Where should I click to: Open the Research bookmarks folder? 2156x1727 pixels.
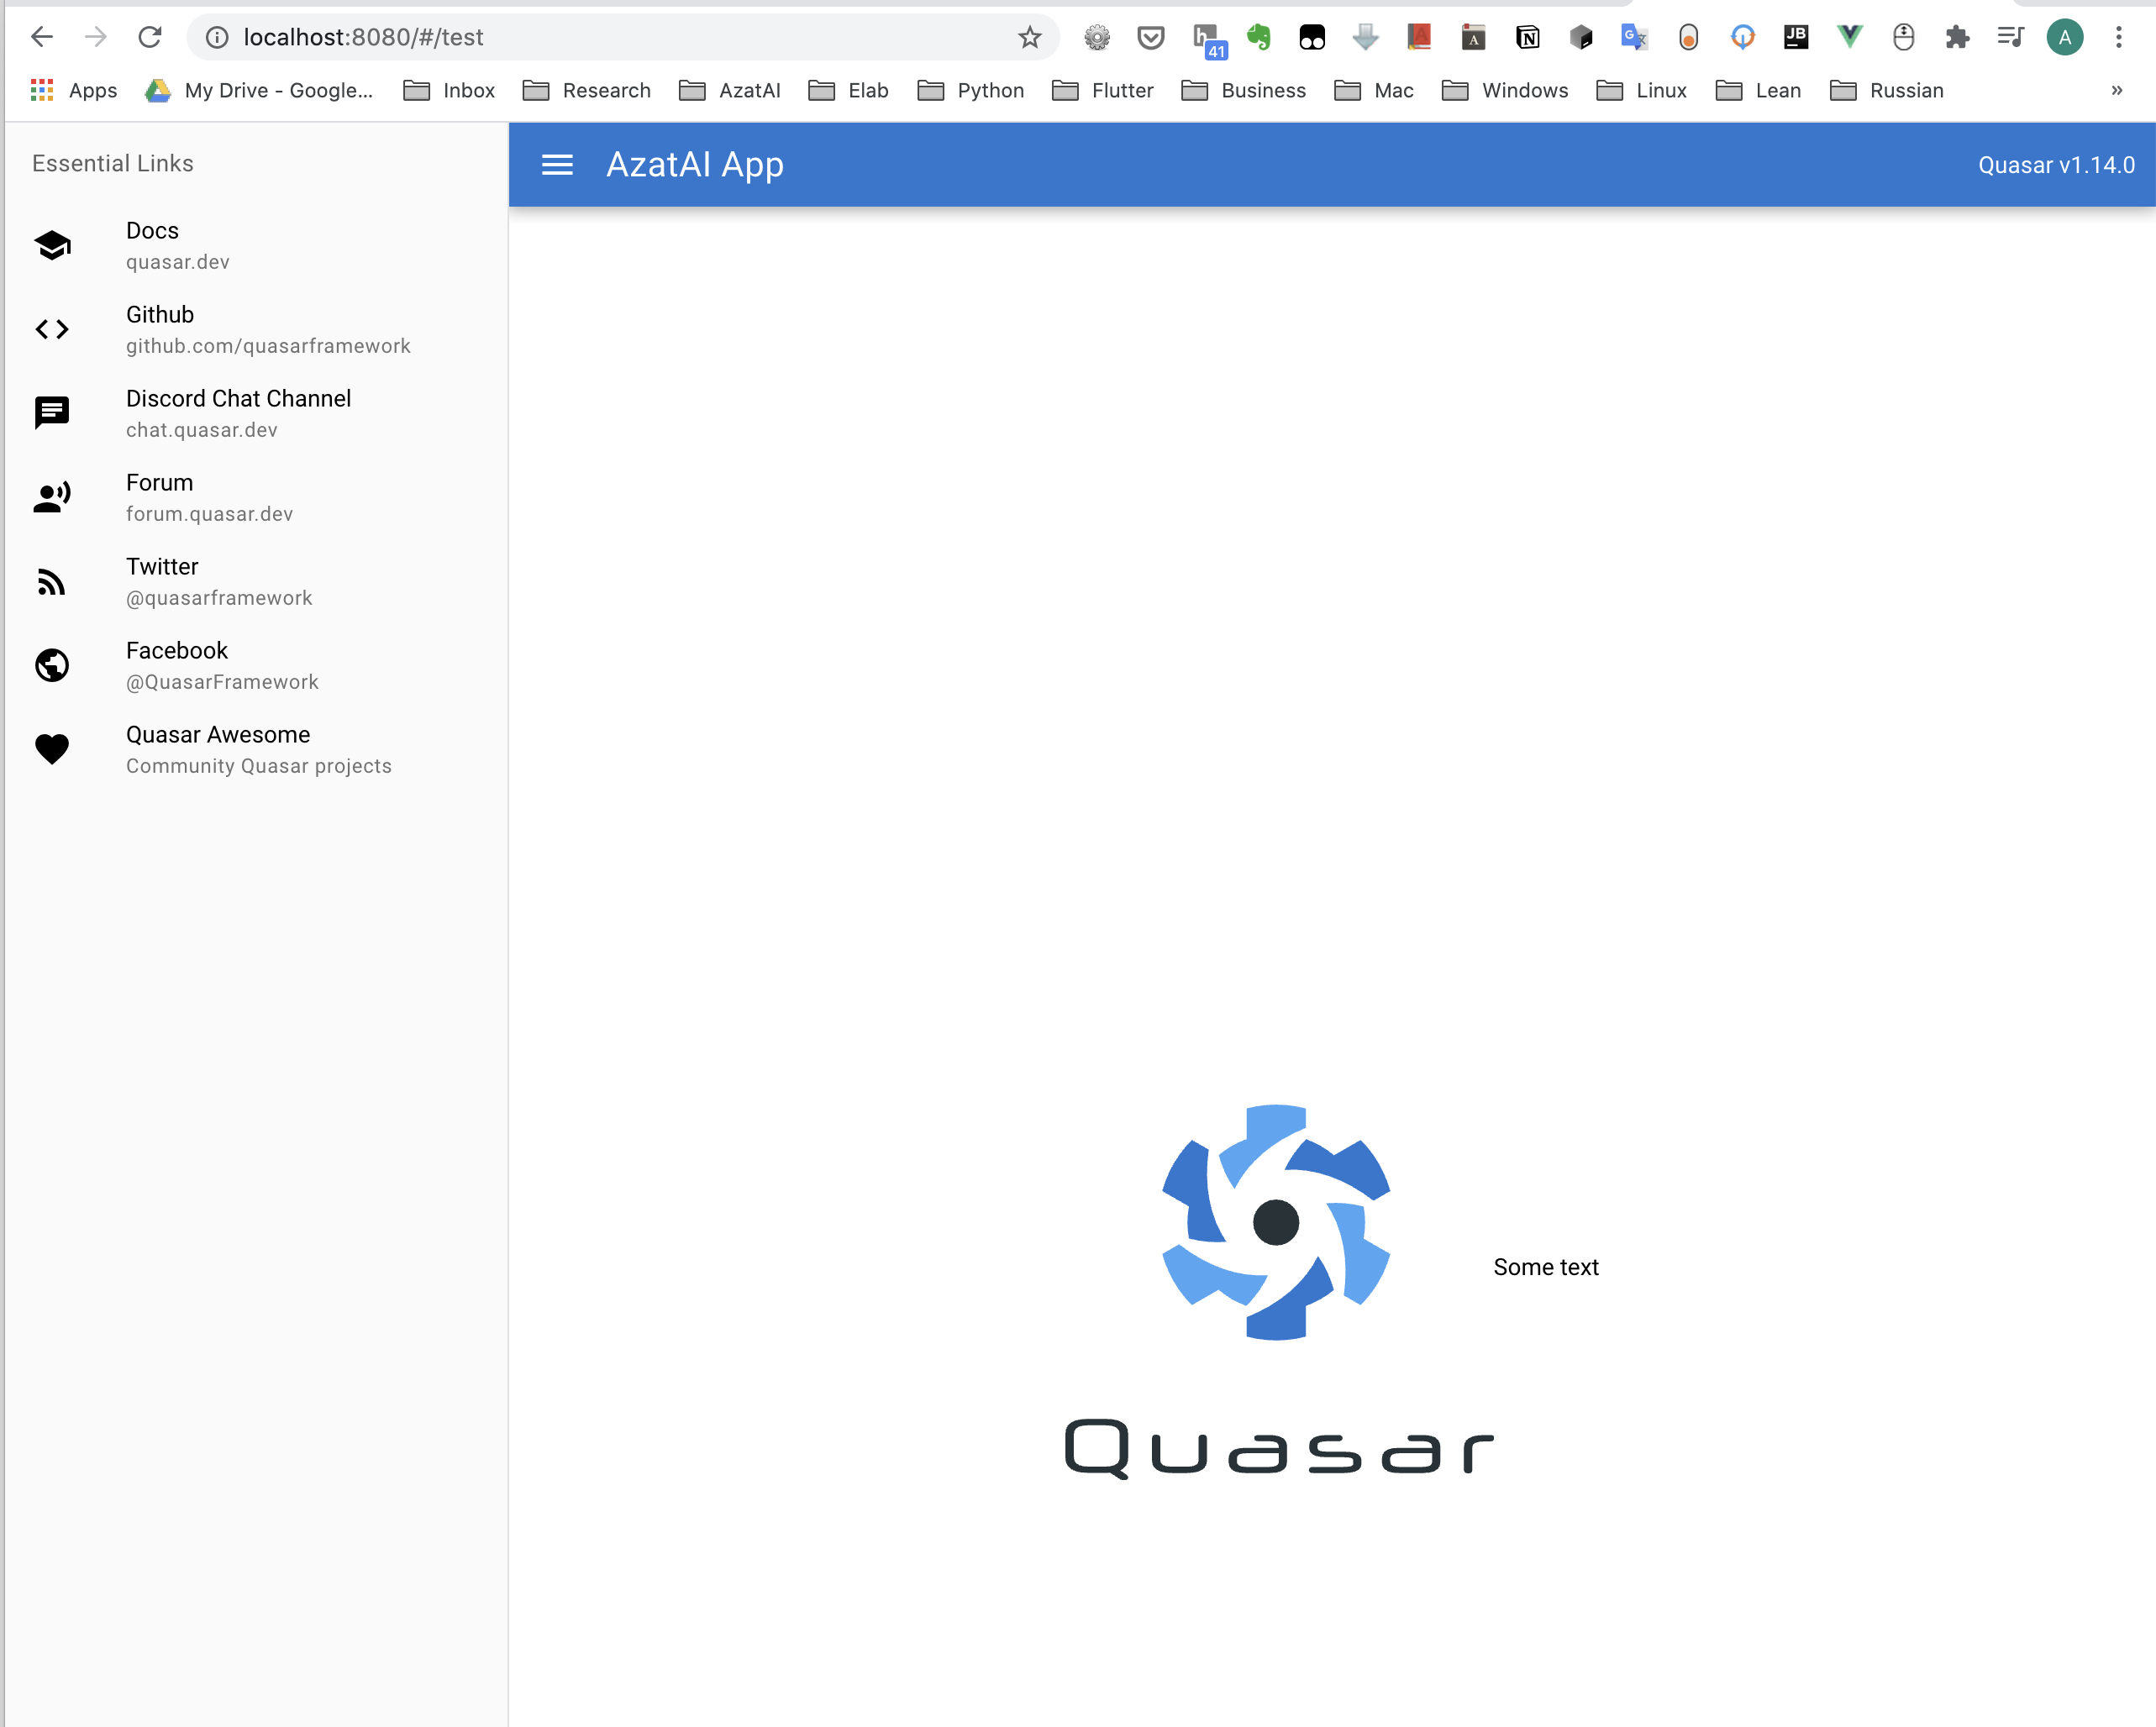pos(587,91)
